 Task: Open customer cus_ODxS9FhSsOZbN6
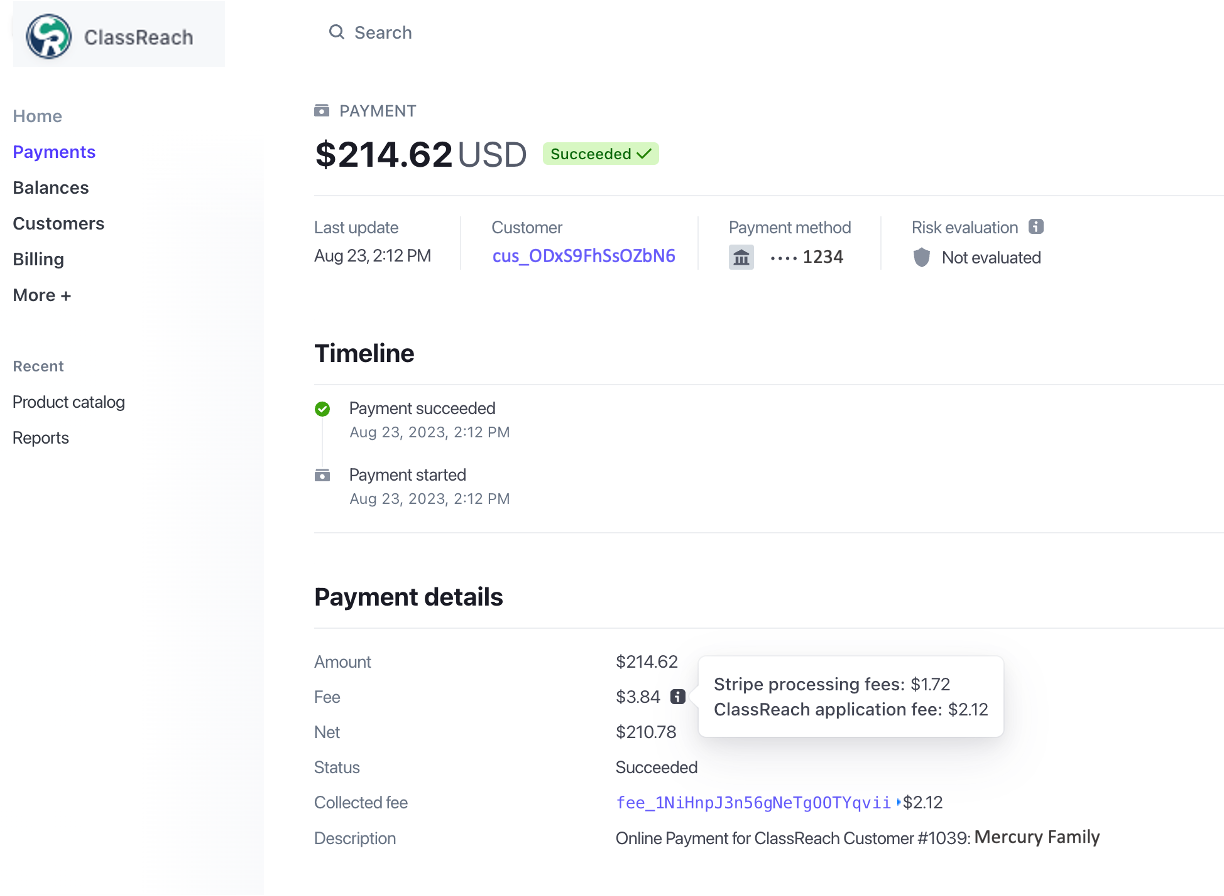[584, 256]
